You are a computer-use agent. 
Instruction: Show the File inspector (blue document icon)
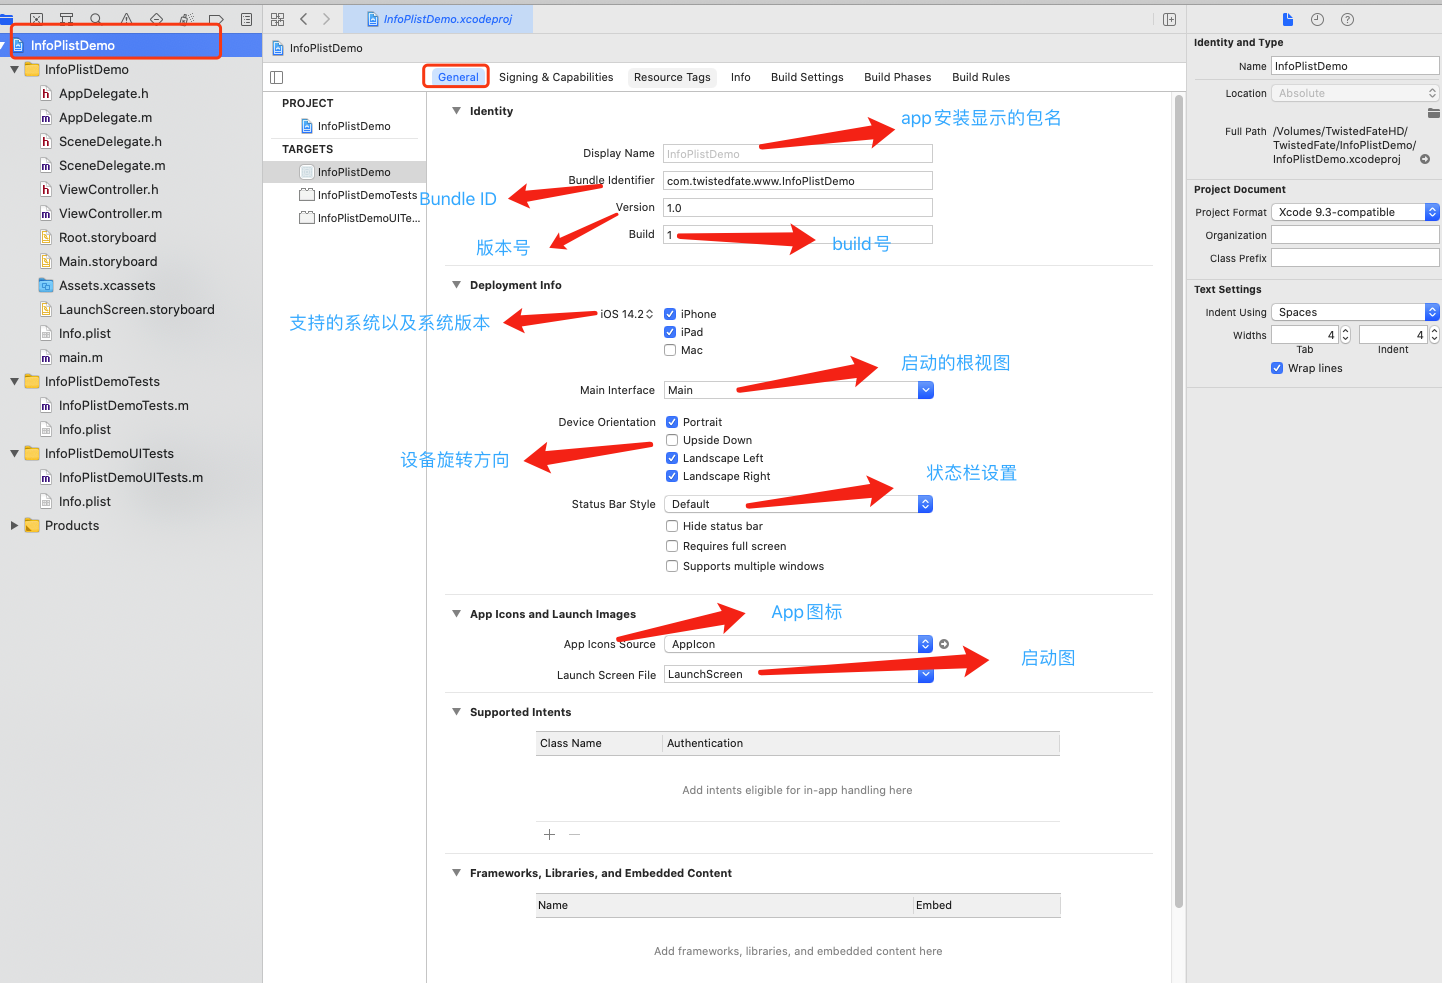[1288, 19]
